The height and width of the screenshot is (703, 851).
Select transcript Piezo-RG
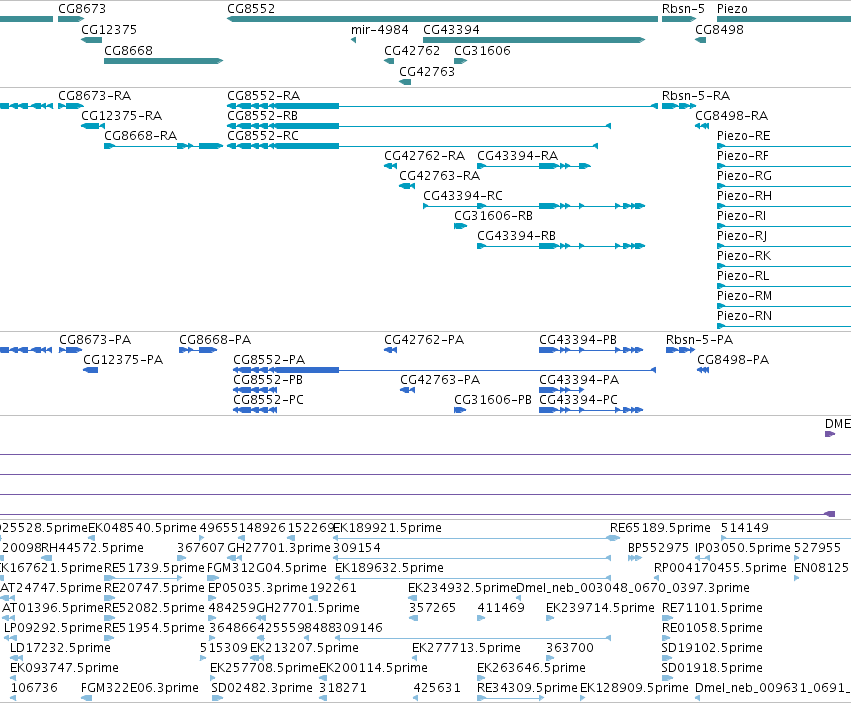[x=744, y=176]
